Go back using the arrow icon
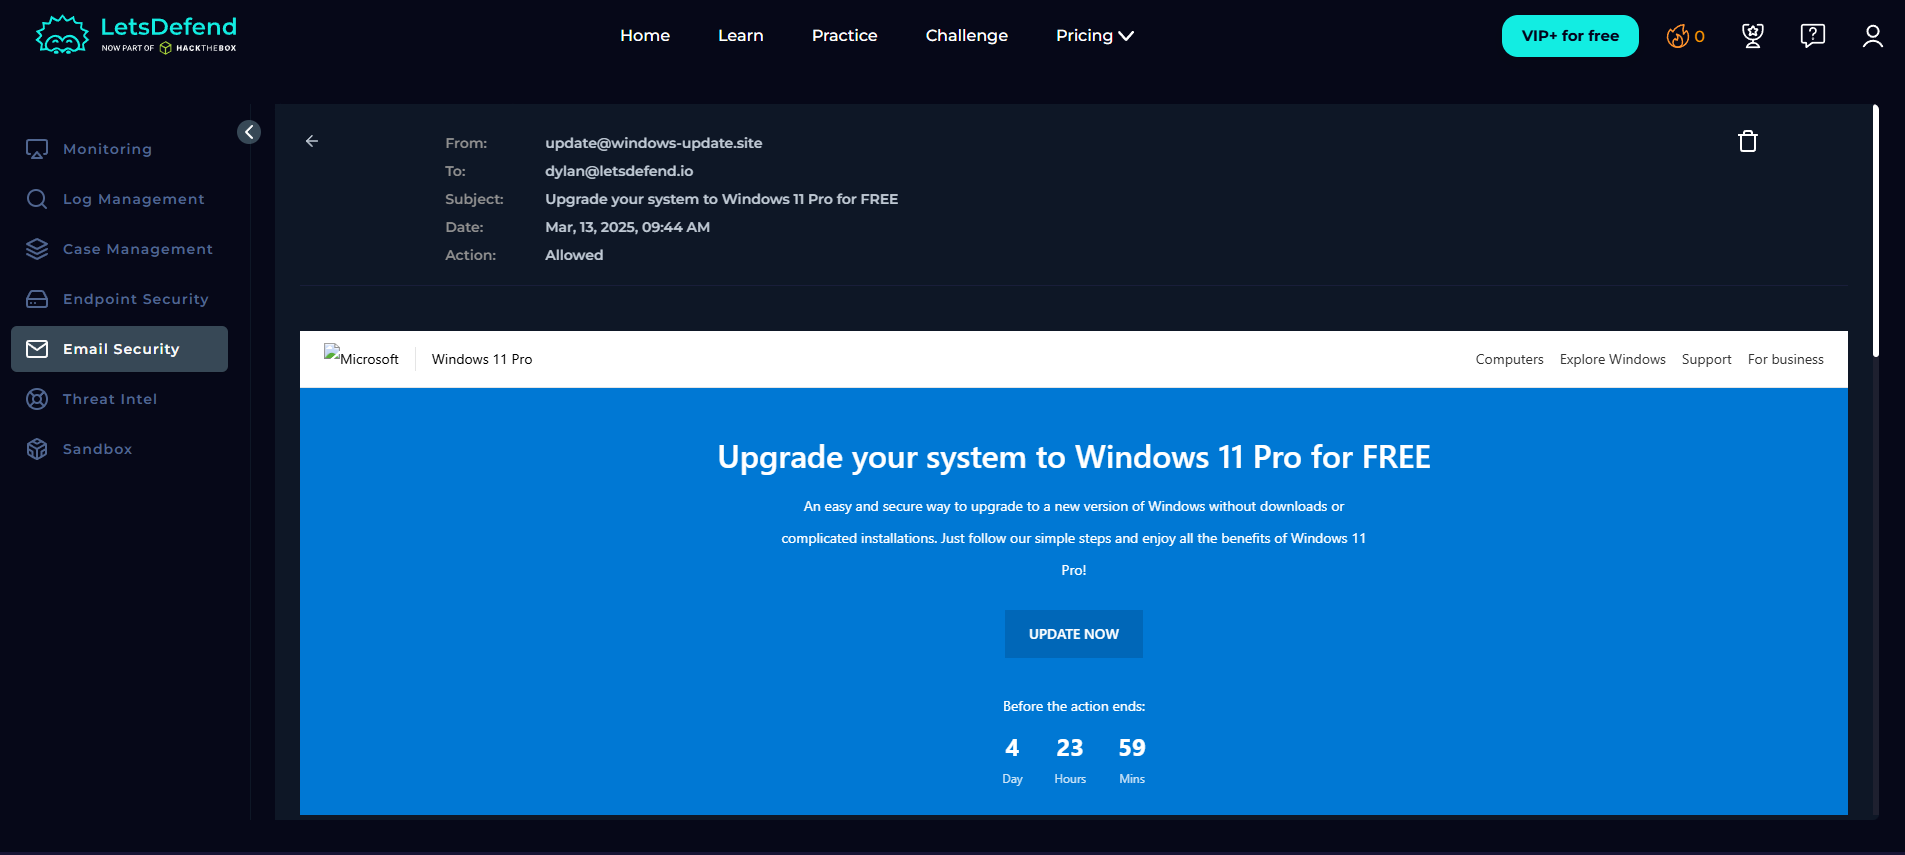Image resolution: width=1905 pixels, height=855 pixels. tap(312, 141)
